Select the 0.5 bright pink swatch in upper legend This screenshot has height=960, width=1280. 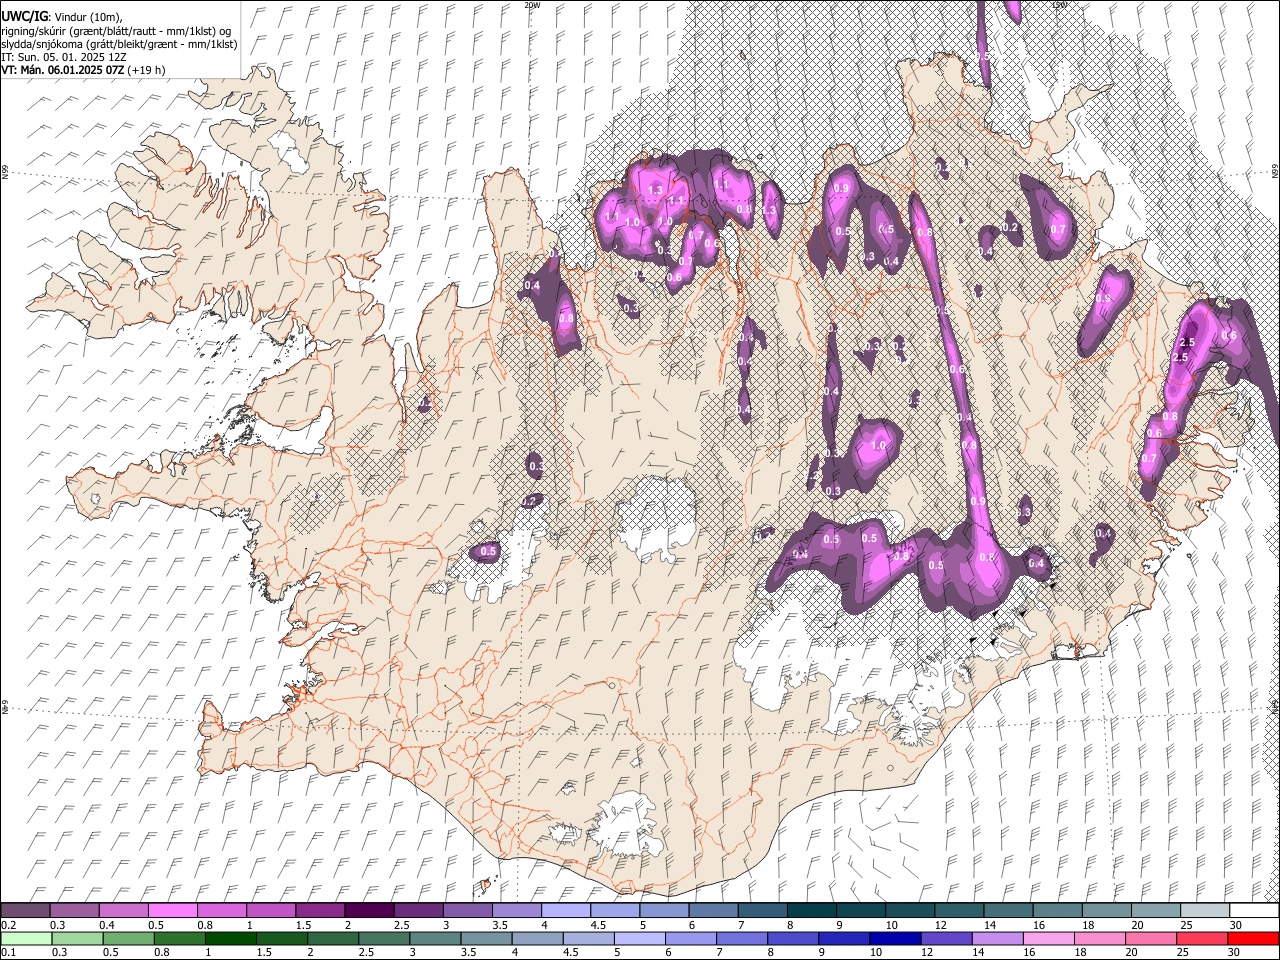tap(172, 911)
